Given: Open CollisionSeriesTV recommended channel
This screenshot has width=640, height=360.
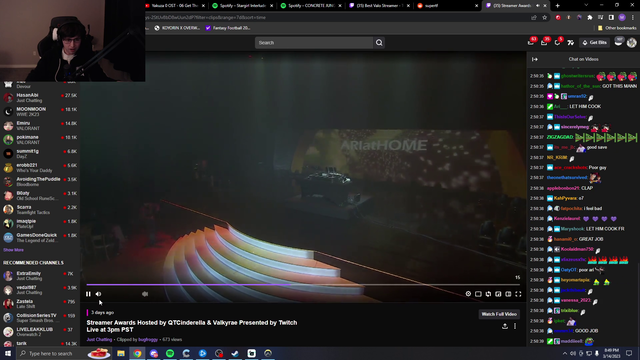Looking at the screenshot, I should coord(40,318).
